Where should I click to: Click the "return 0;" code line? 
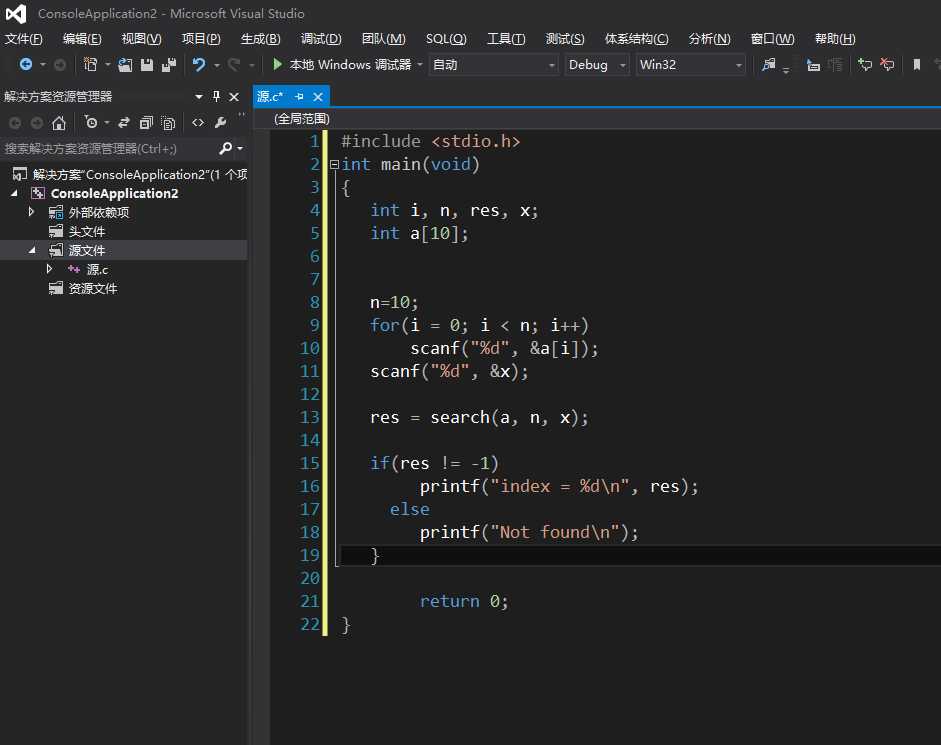pyautogui.click(x=463, y=601)
